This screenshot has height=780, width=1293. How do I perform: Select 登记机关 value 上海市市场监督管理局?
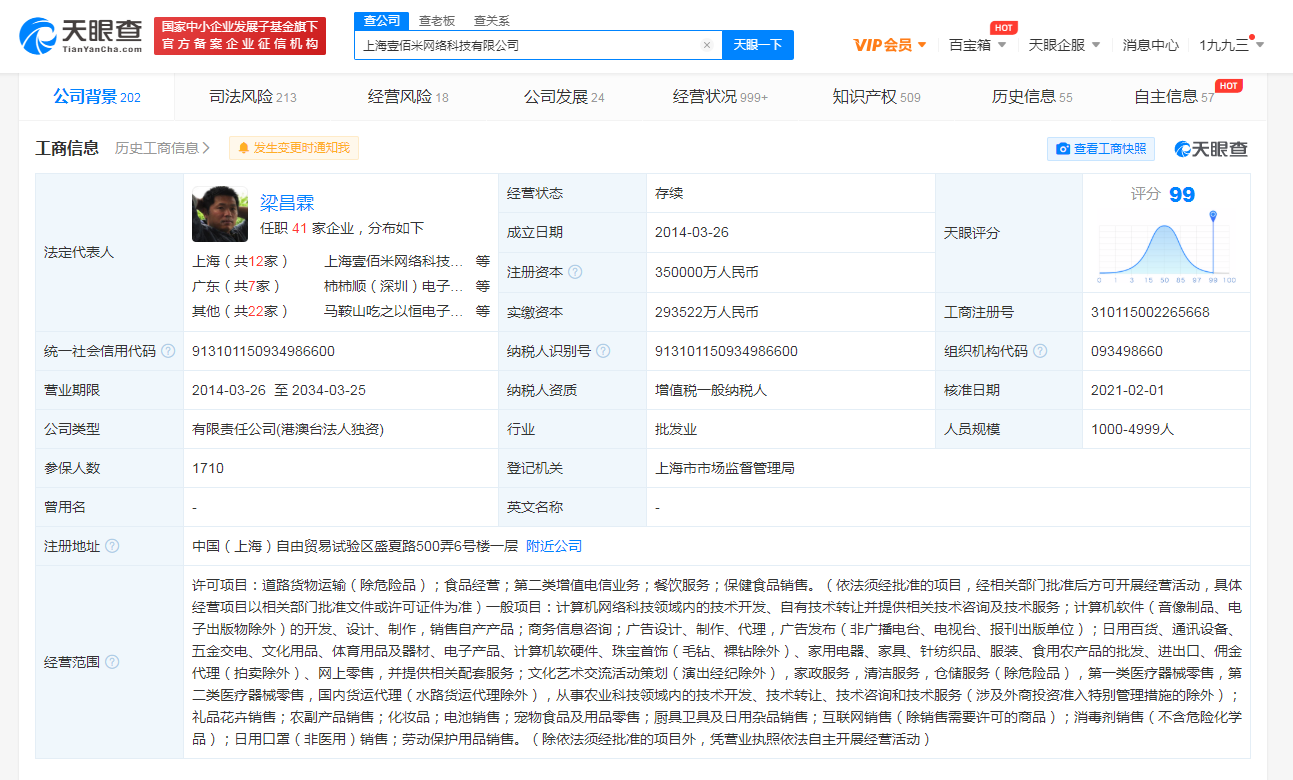point(724,468)
